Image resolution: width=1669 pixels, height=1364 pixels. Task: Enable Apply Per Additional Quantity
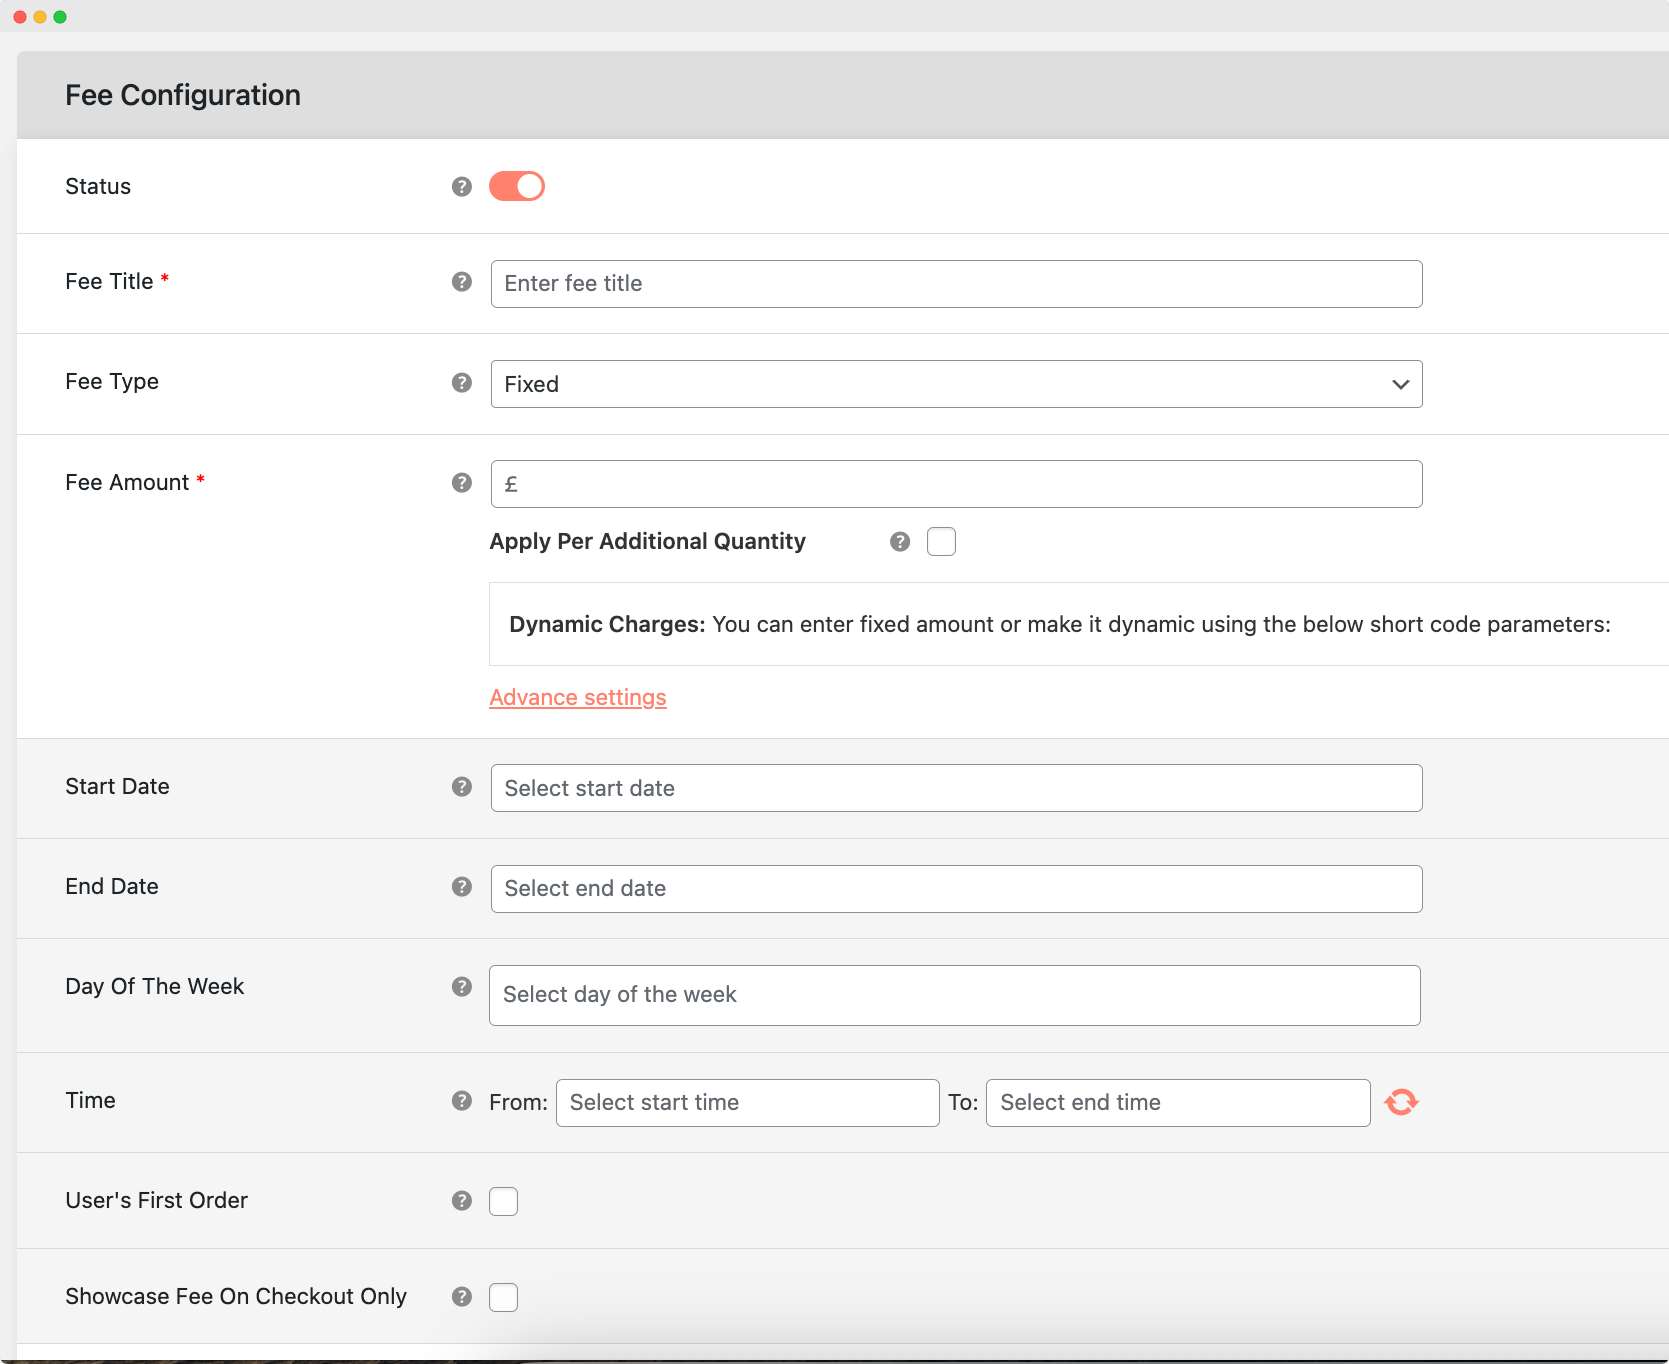coord(941,541)
